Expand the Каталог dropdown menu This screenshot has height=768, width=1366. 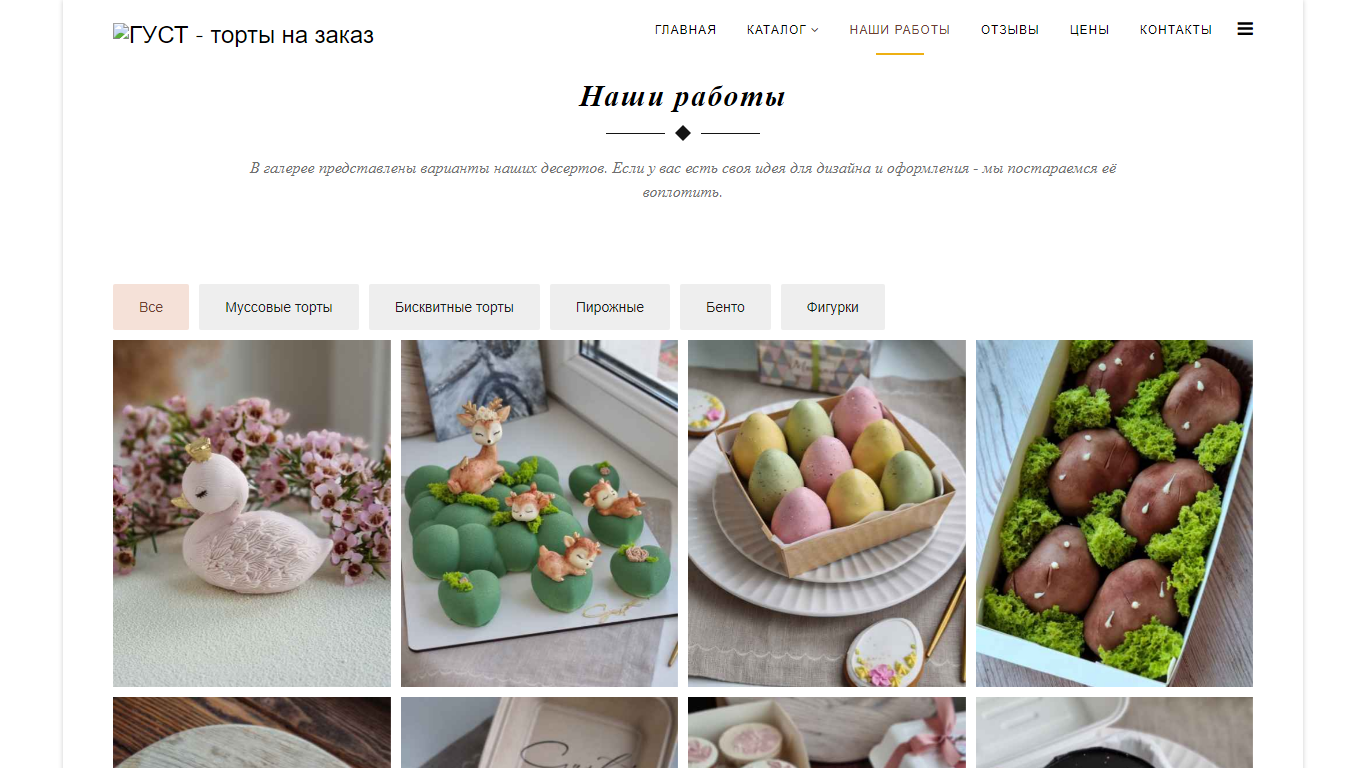783,30
